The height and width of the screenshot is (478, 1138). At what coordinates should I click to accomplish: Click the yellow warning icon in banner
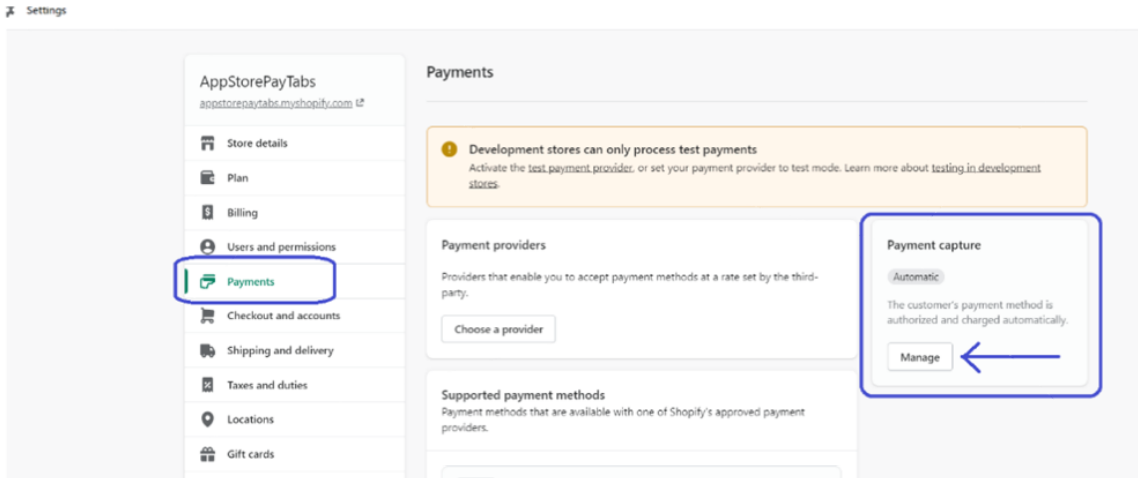449,149
